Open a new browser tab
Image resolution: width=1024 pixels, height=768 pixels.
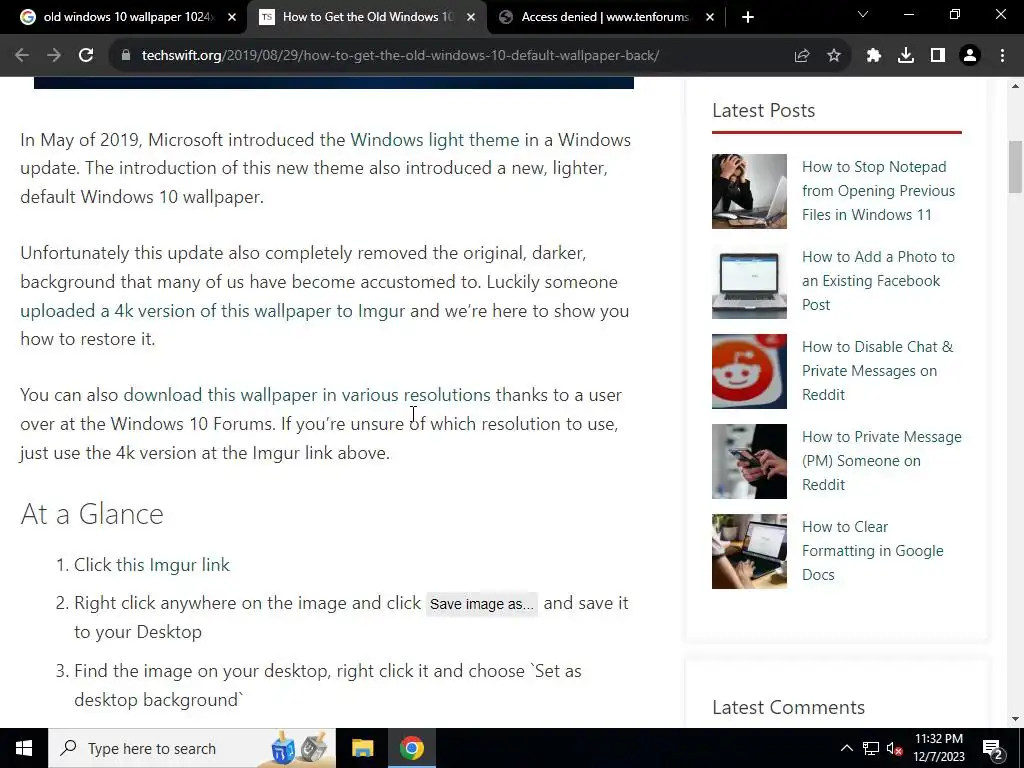748,17
